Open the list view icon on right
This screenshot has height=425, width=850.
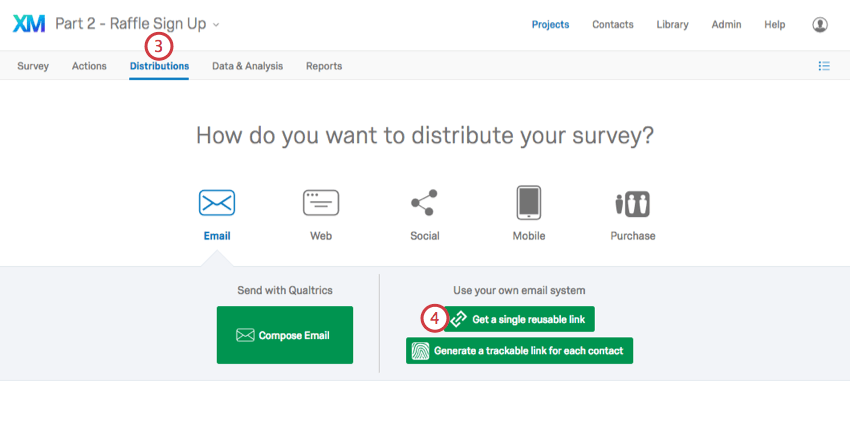[824, 66]
